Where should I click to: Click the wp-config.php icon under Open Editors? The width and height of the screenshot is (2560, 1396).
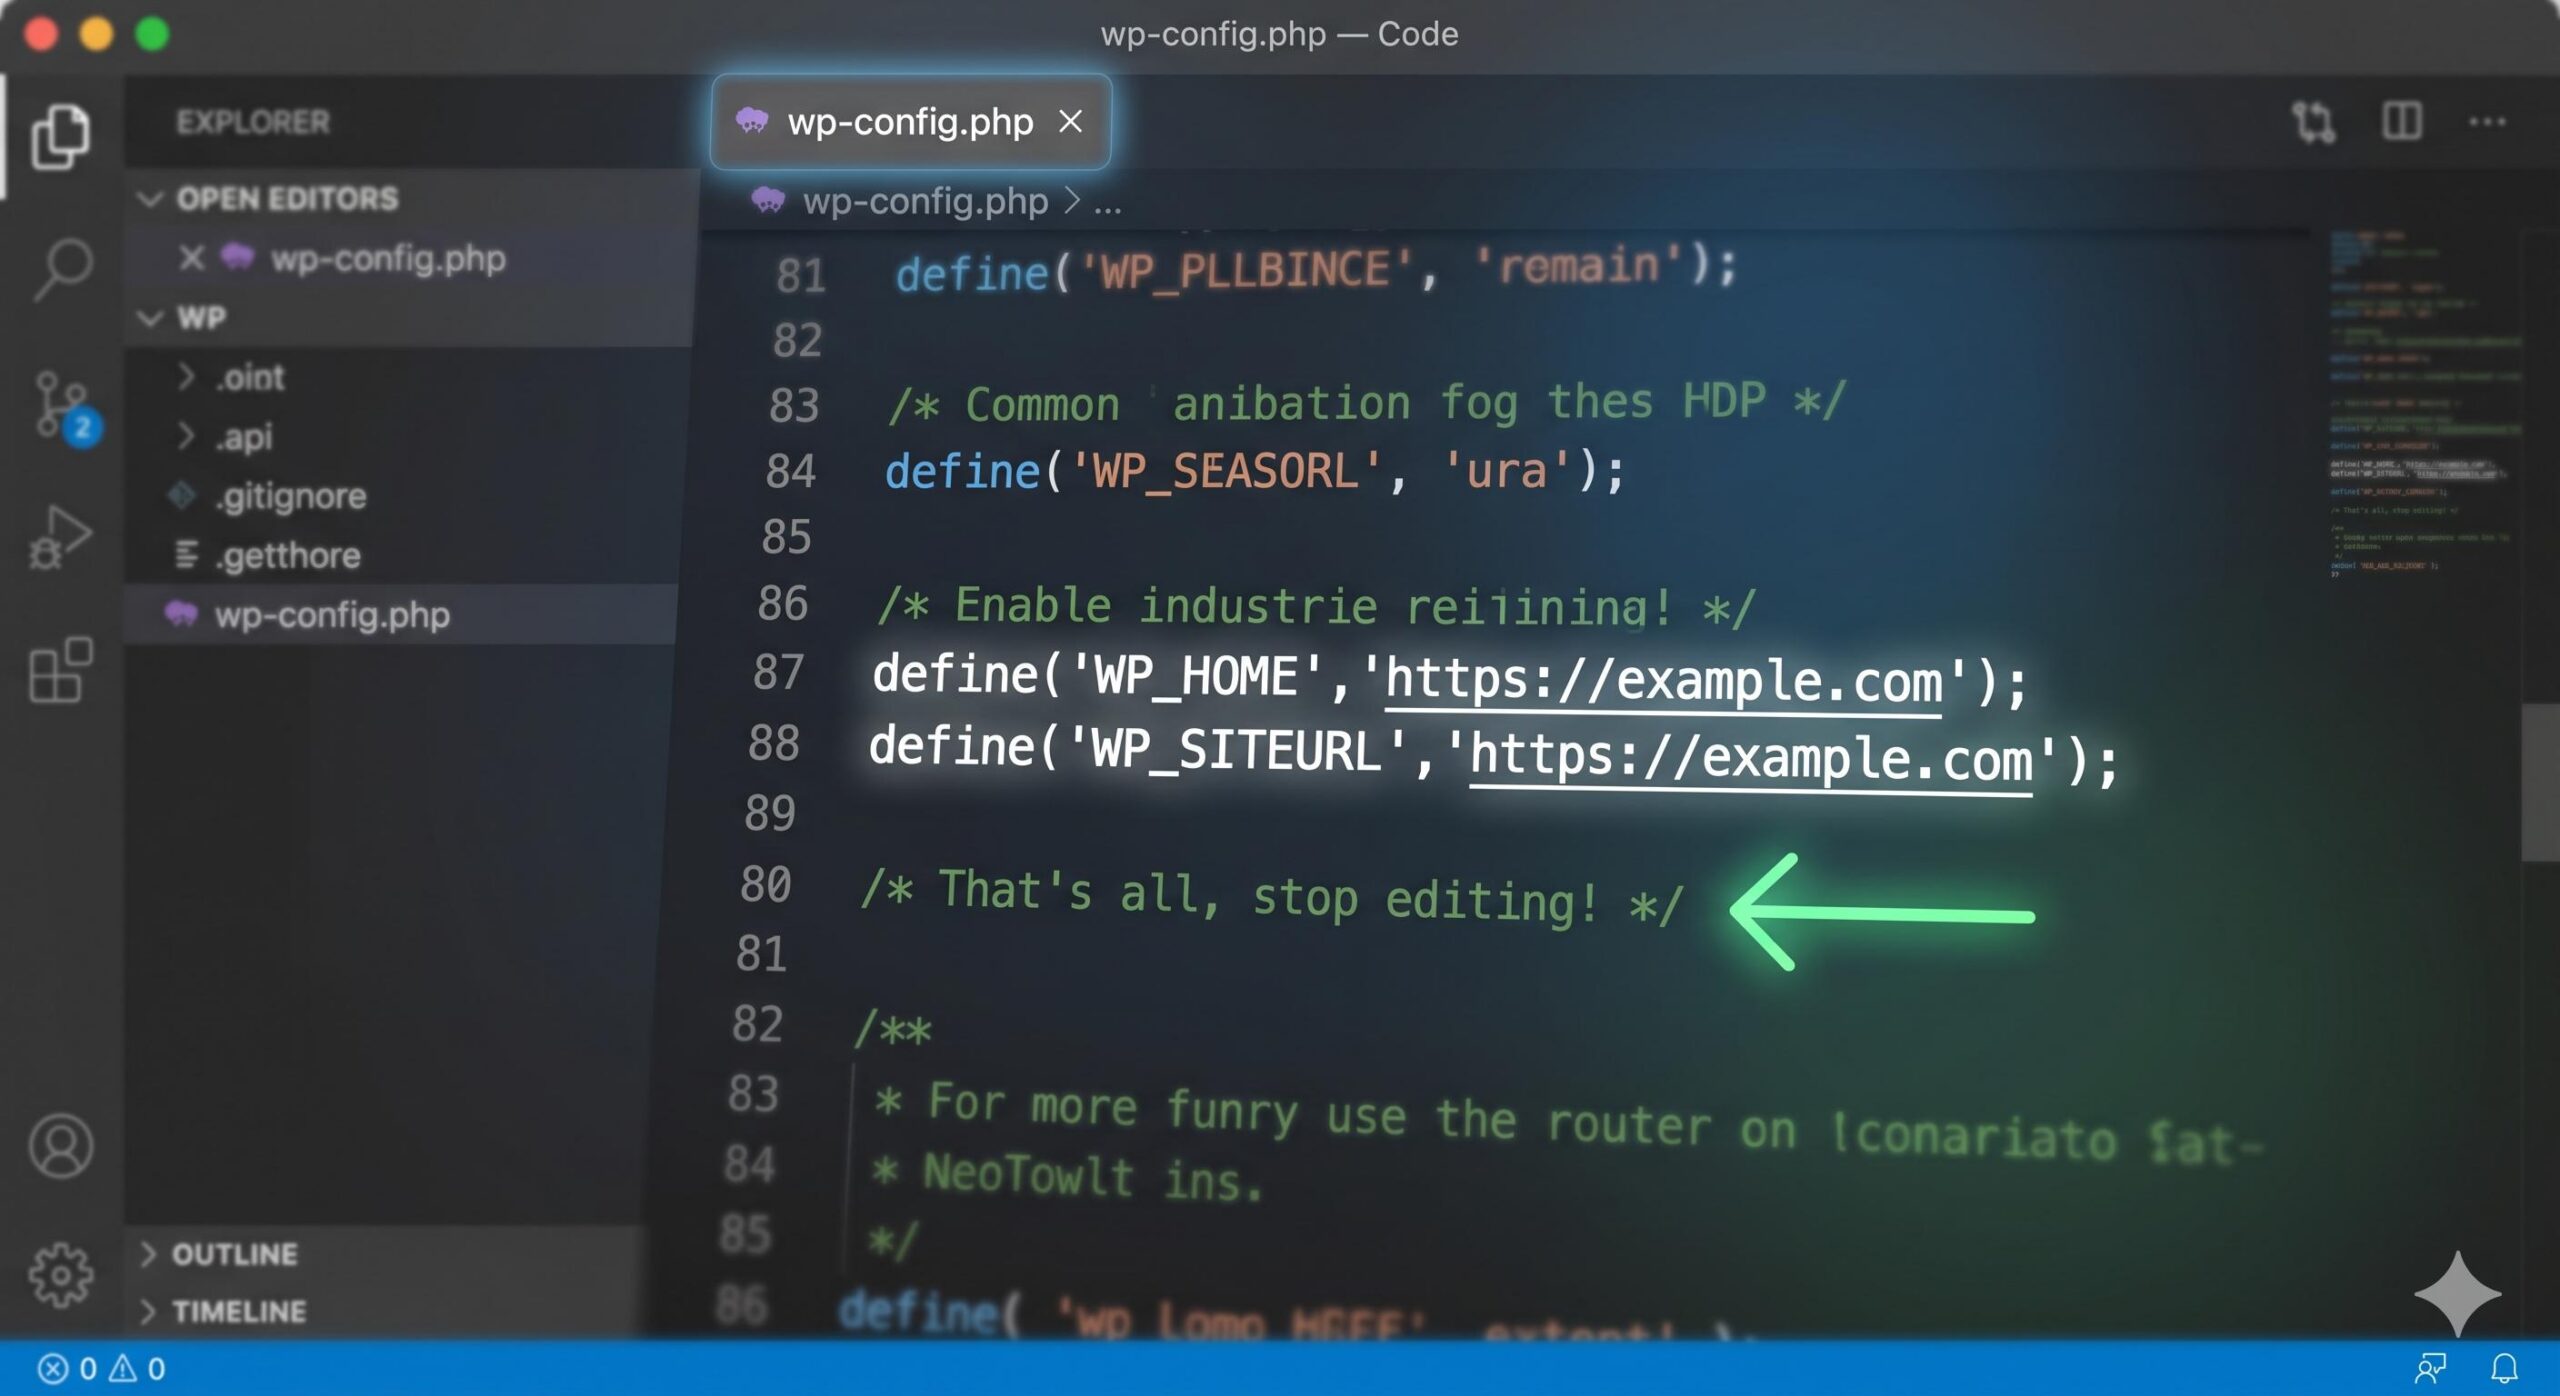(x=238, y=259)
